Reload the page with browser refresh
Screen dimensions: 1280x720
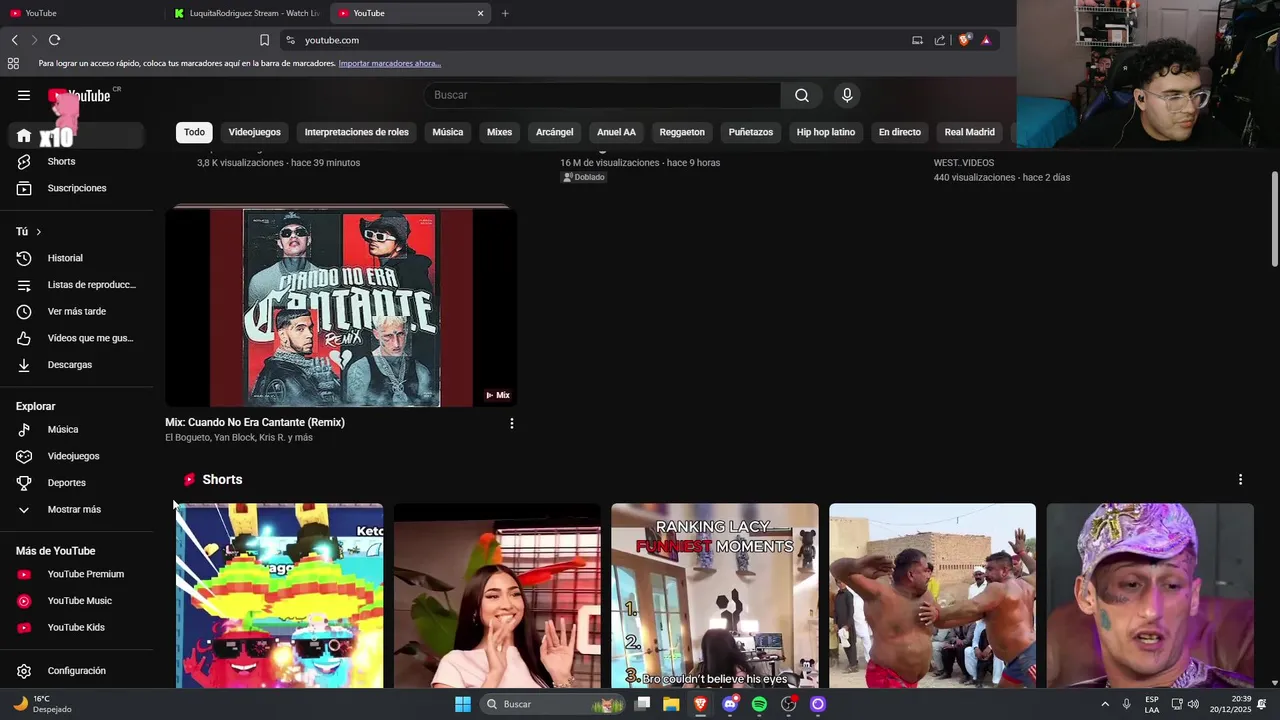click(54, 40)
